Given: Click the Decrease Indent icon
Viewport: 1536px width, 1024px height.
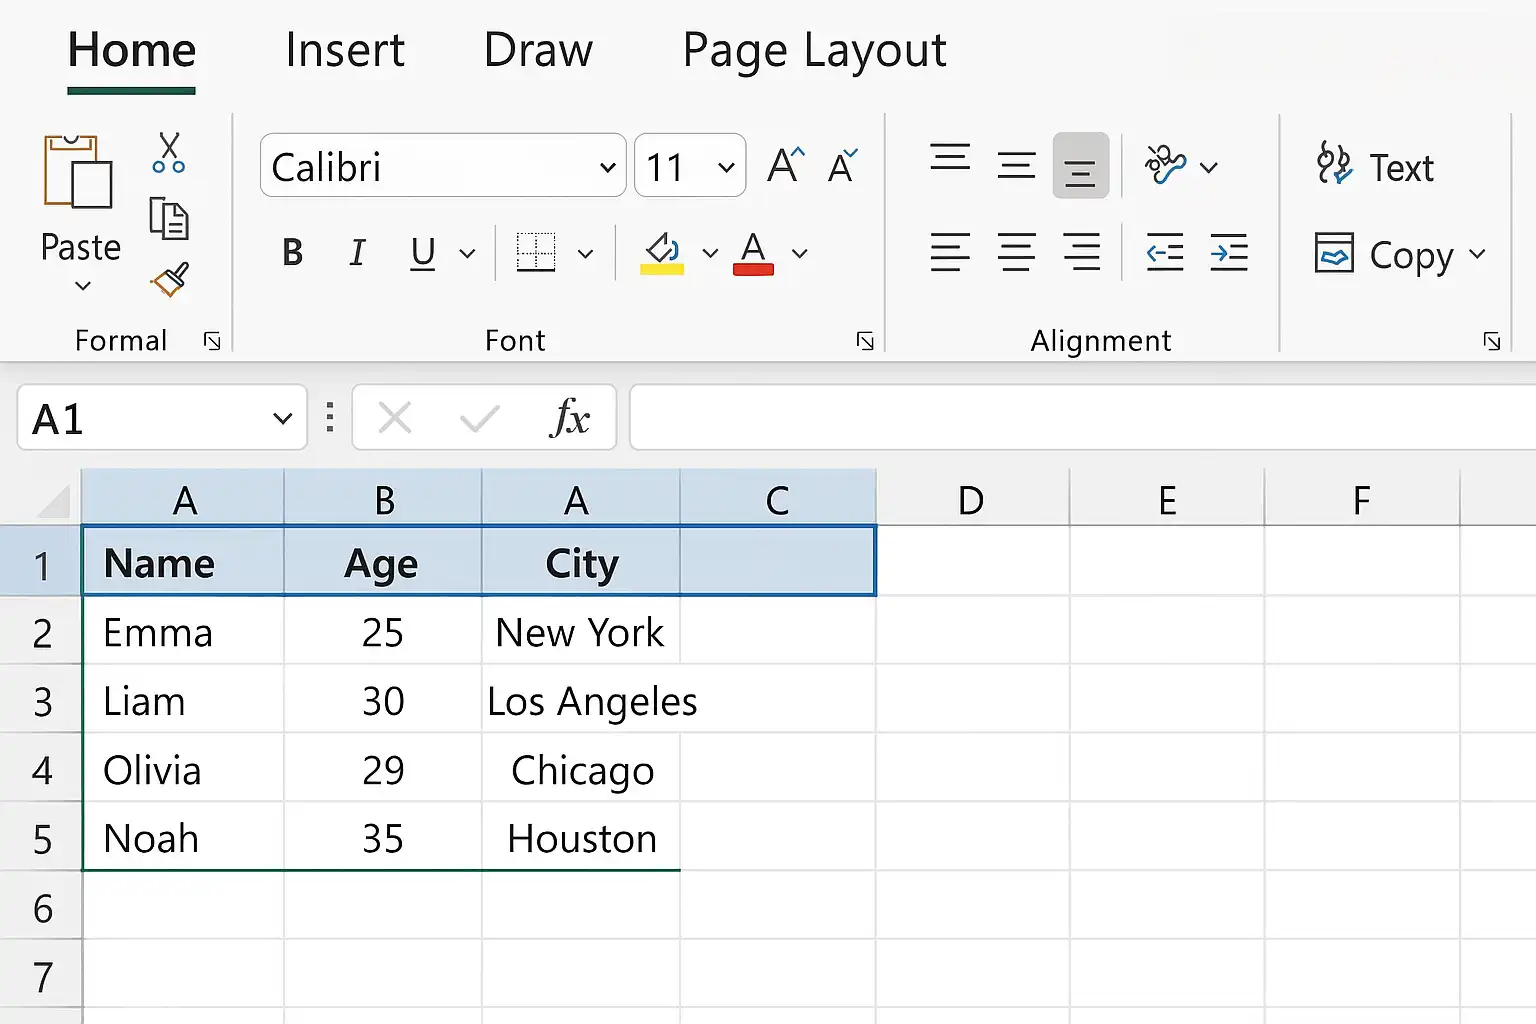Looking at the screenshot, I should coord(1165,252).
